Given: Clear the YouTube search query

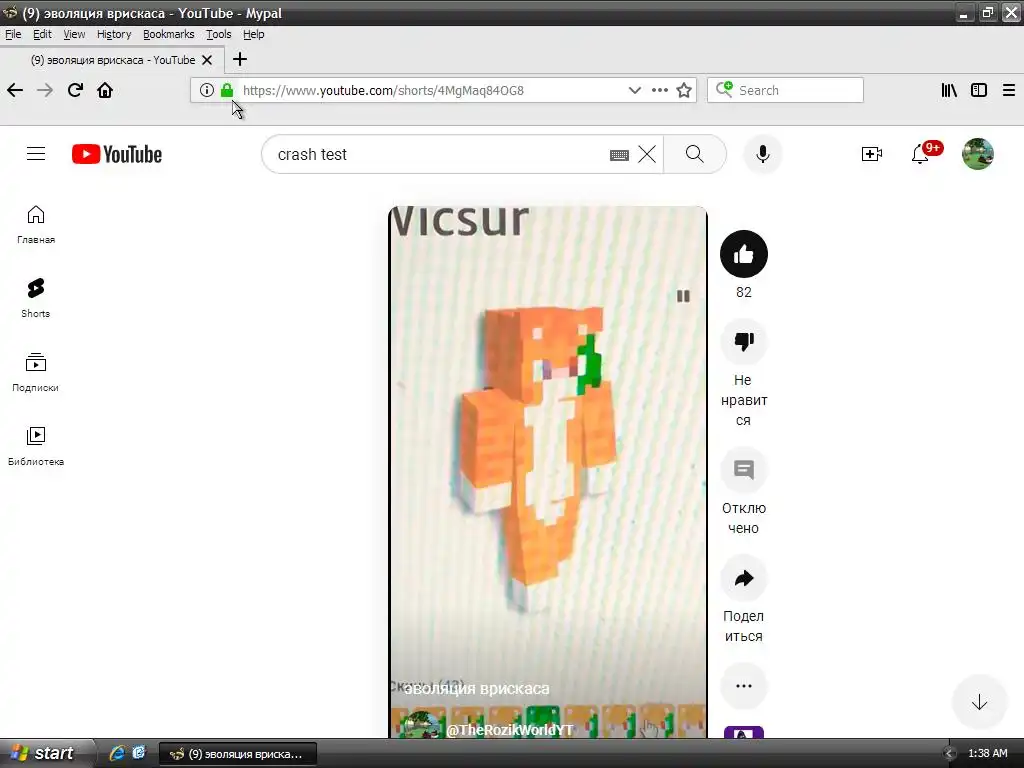Looking at the screenshot, I should 647,154.
